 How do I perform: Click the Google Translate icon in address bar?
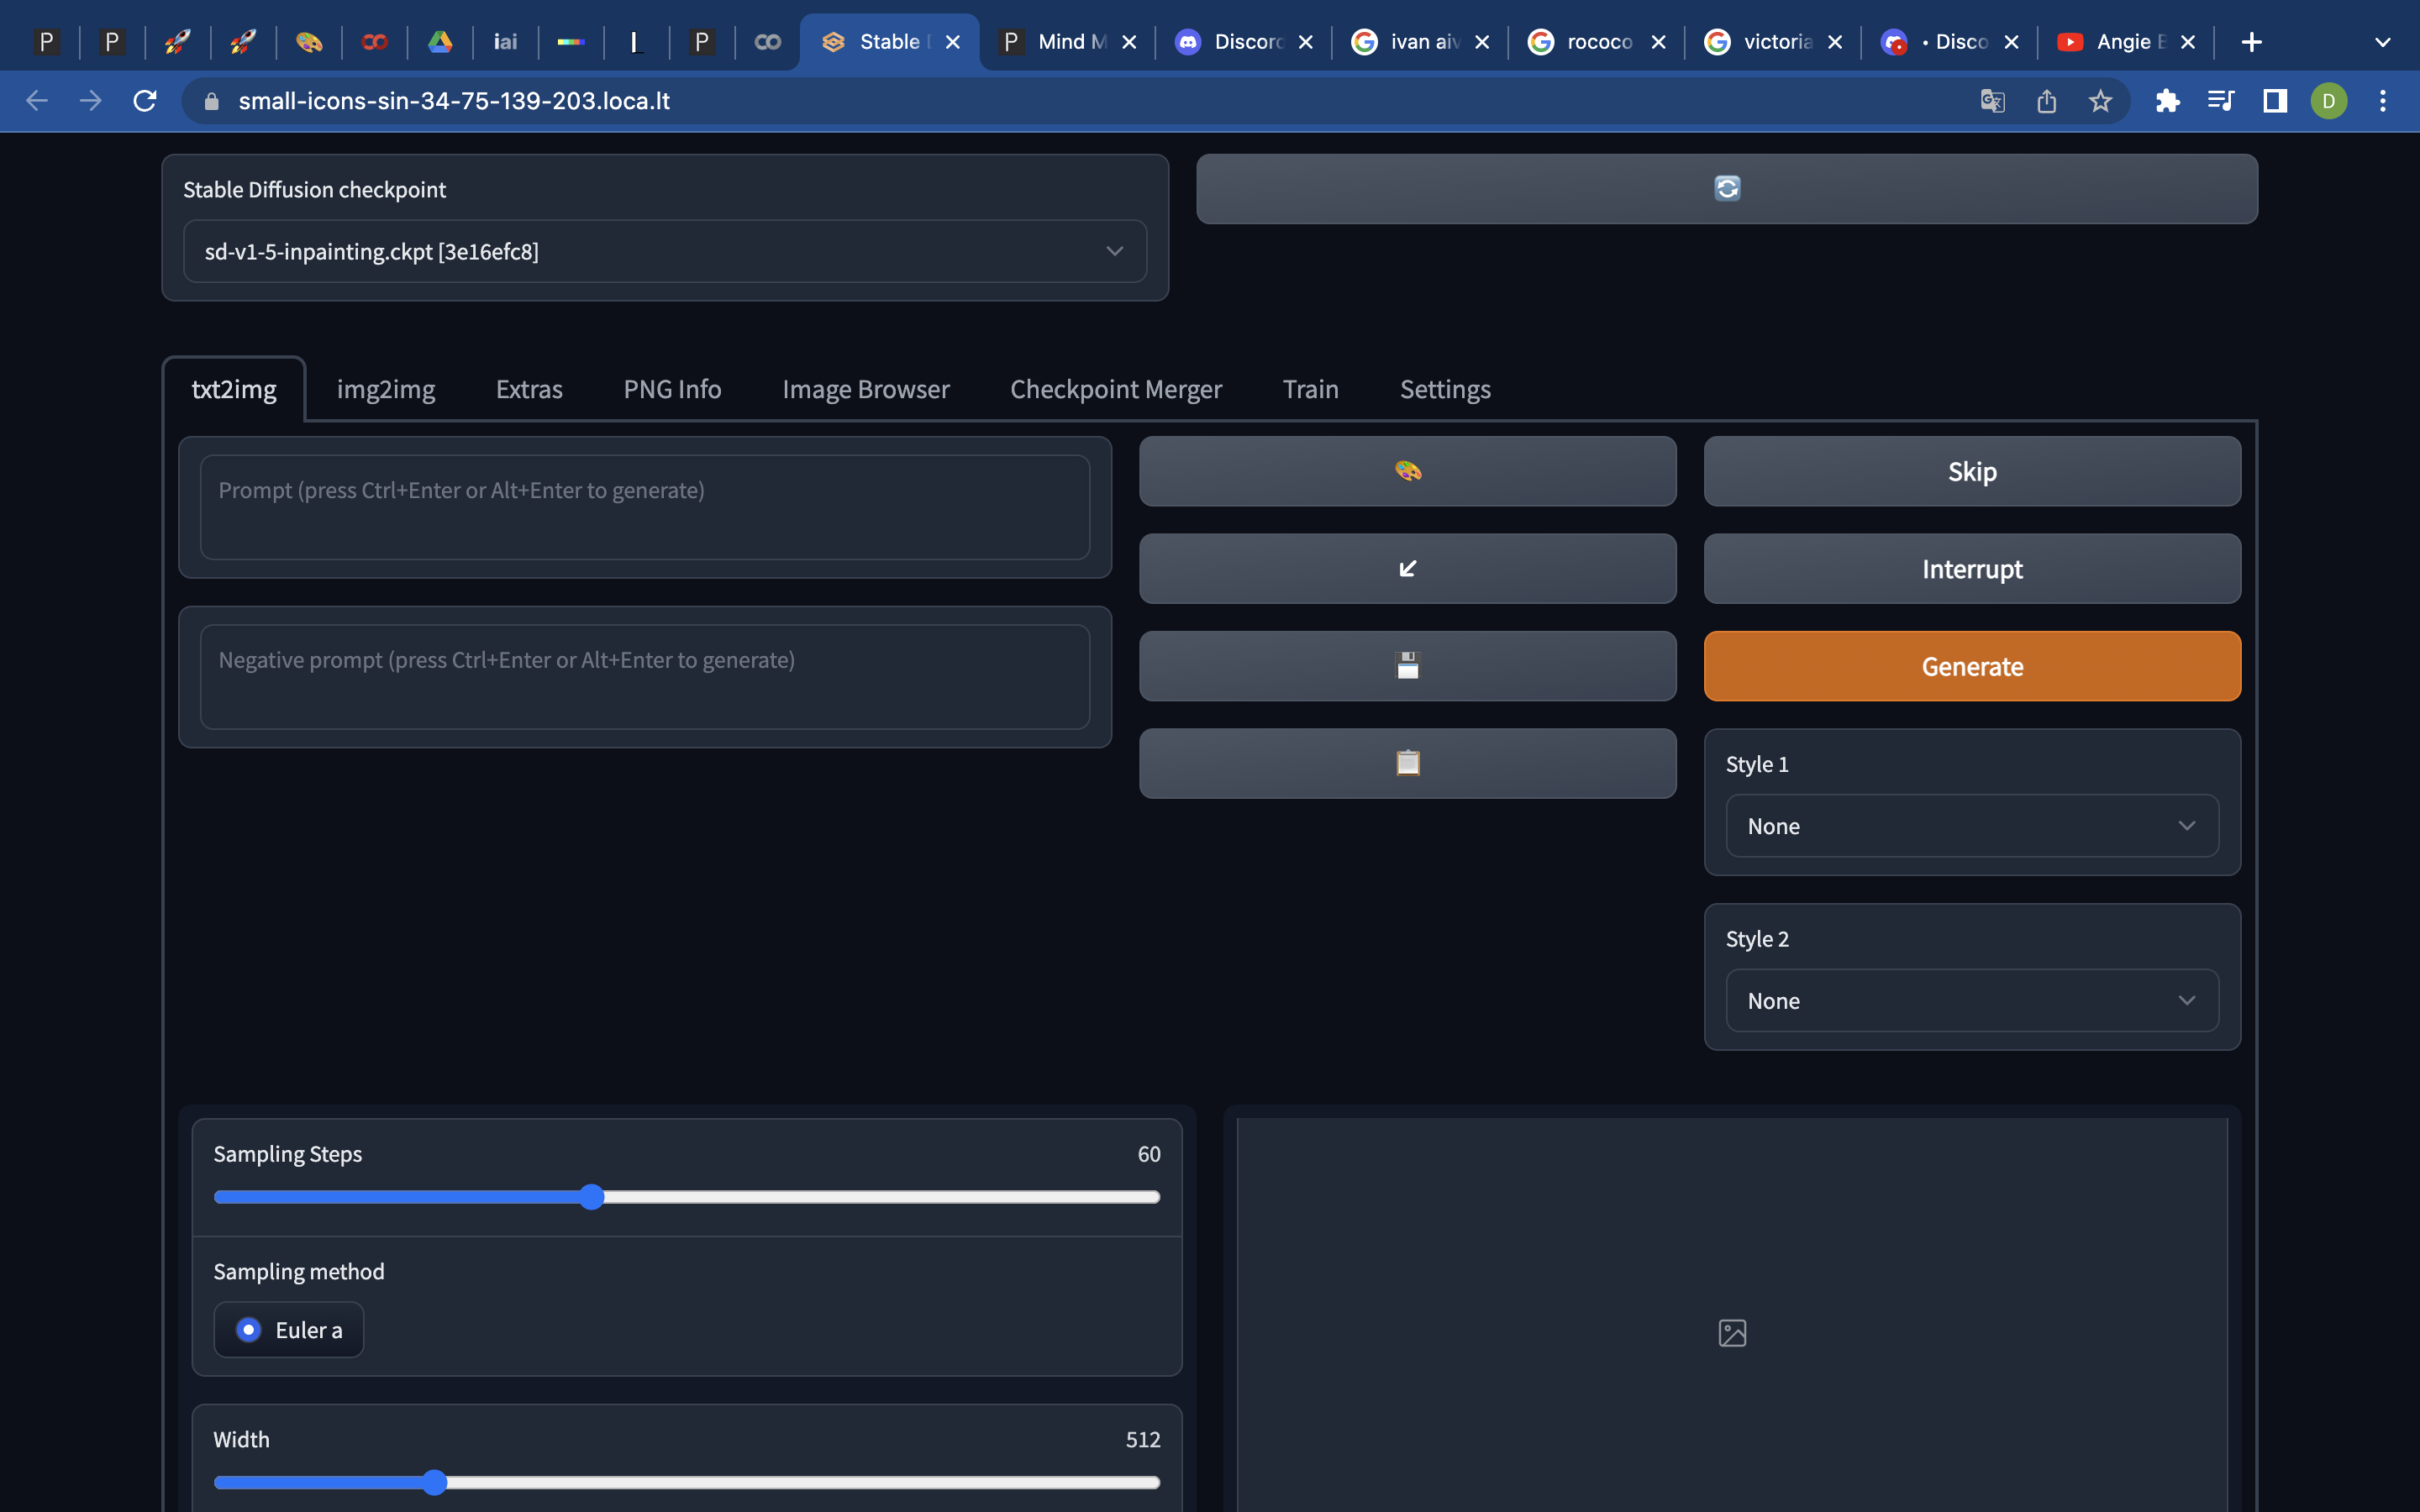click(1992, 100)
